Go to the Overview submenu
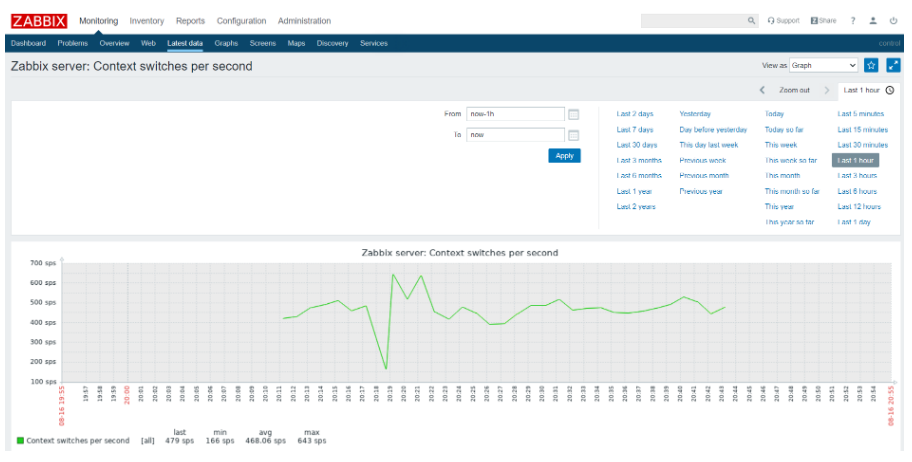 pyautogui.click(x=114, y=44)
